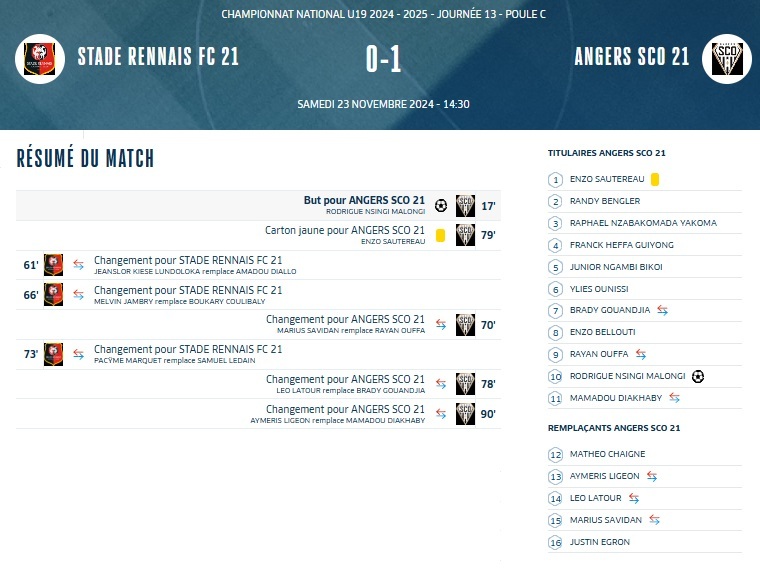Open STADE RENNAIS FC 21 team name

158,57
